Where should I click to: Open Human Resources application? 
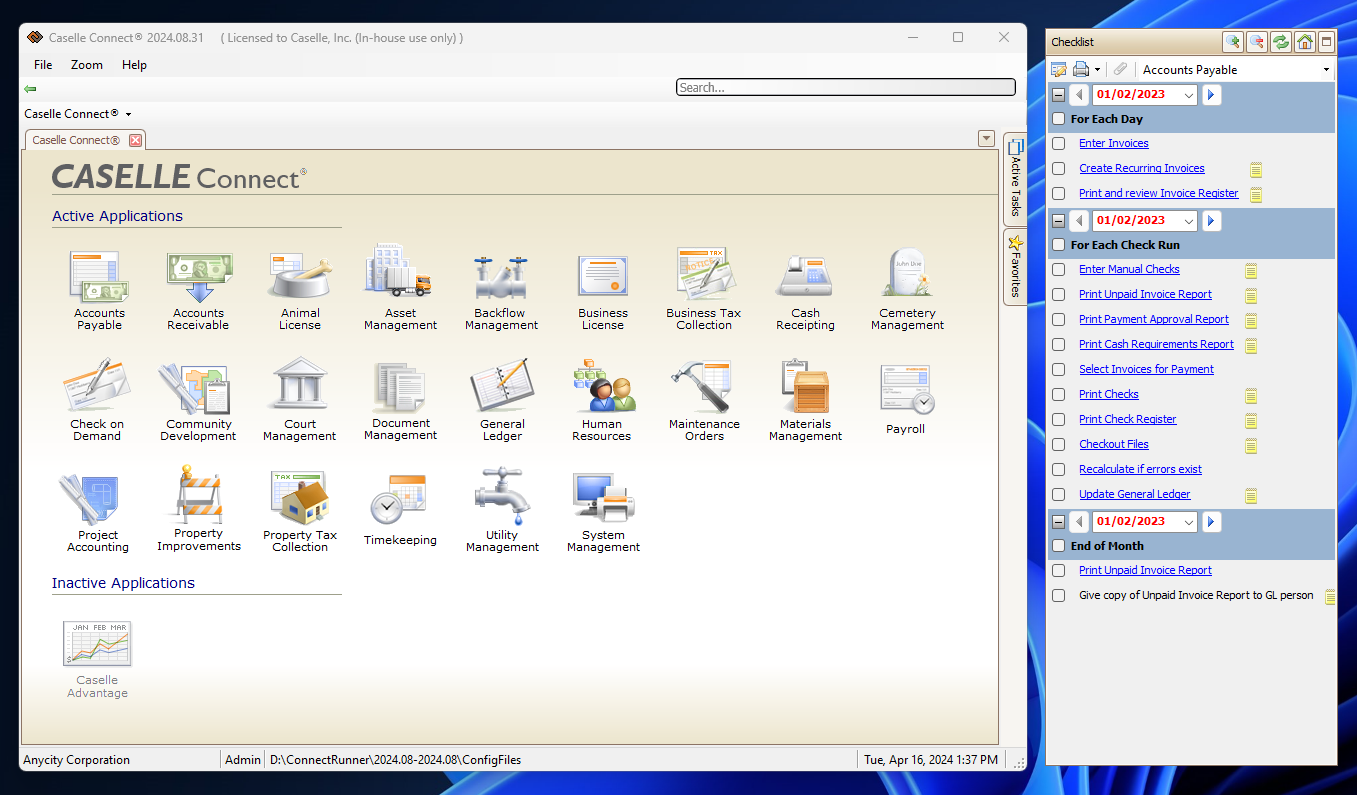[602, 400]
